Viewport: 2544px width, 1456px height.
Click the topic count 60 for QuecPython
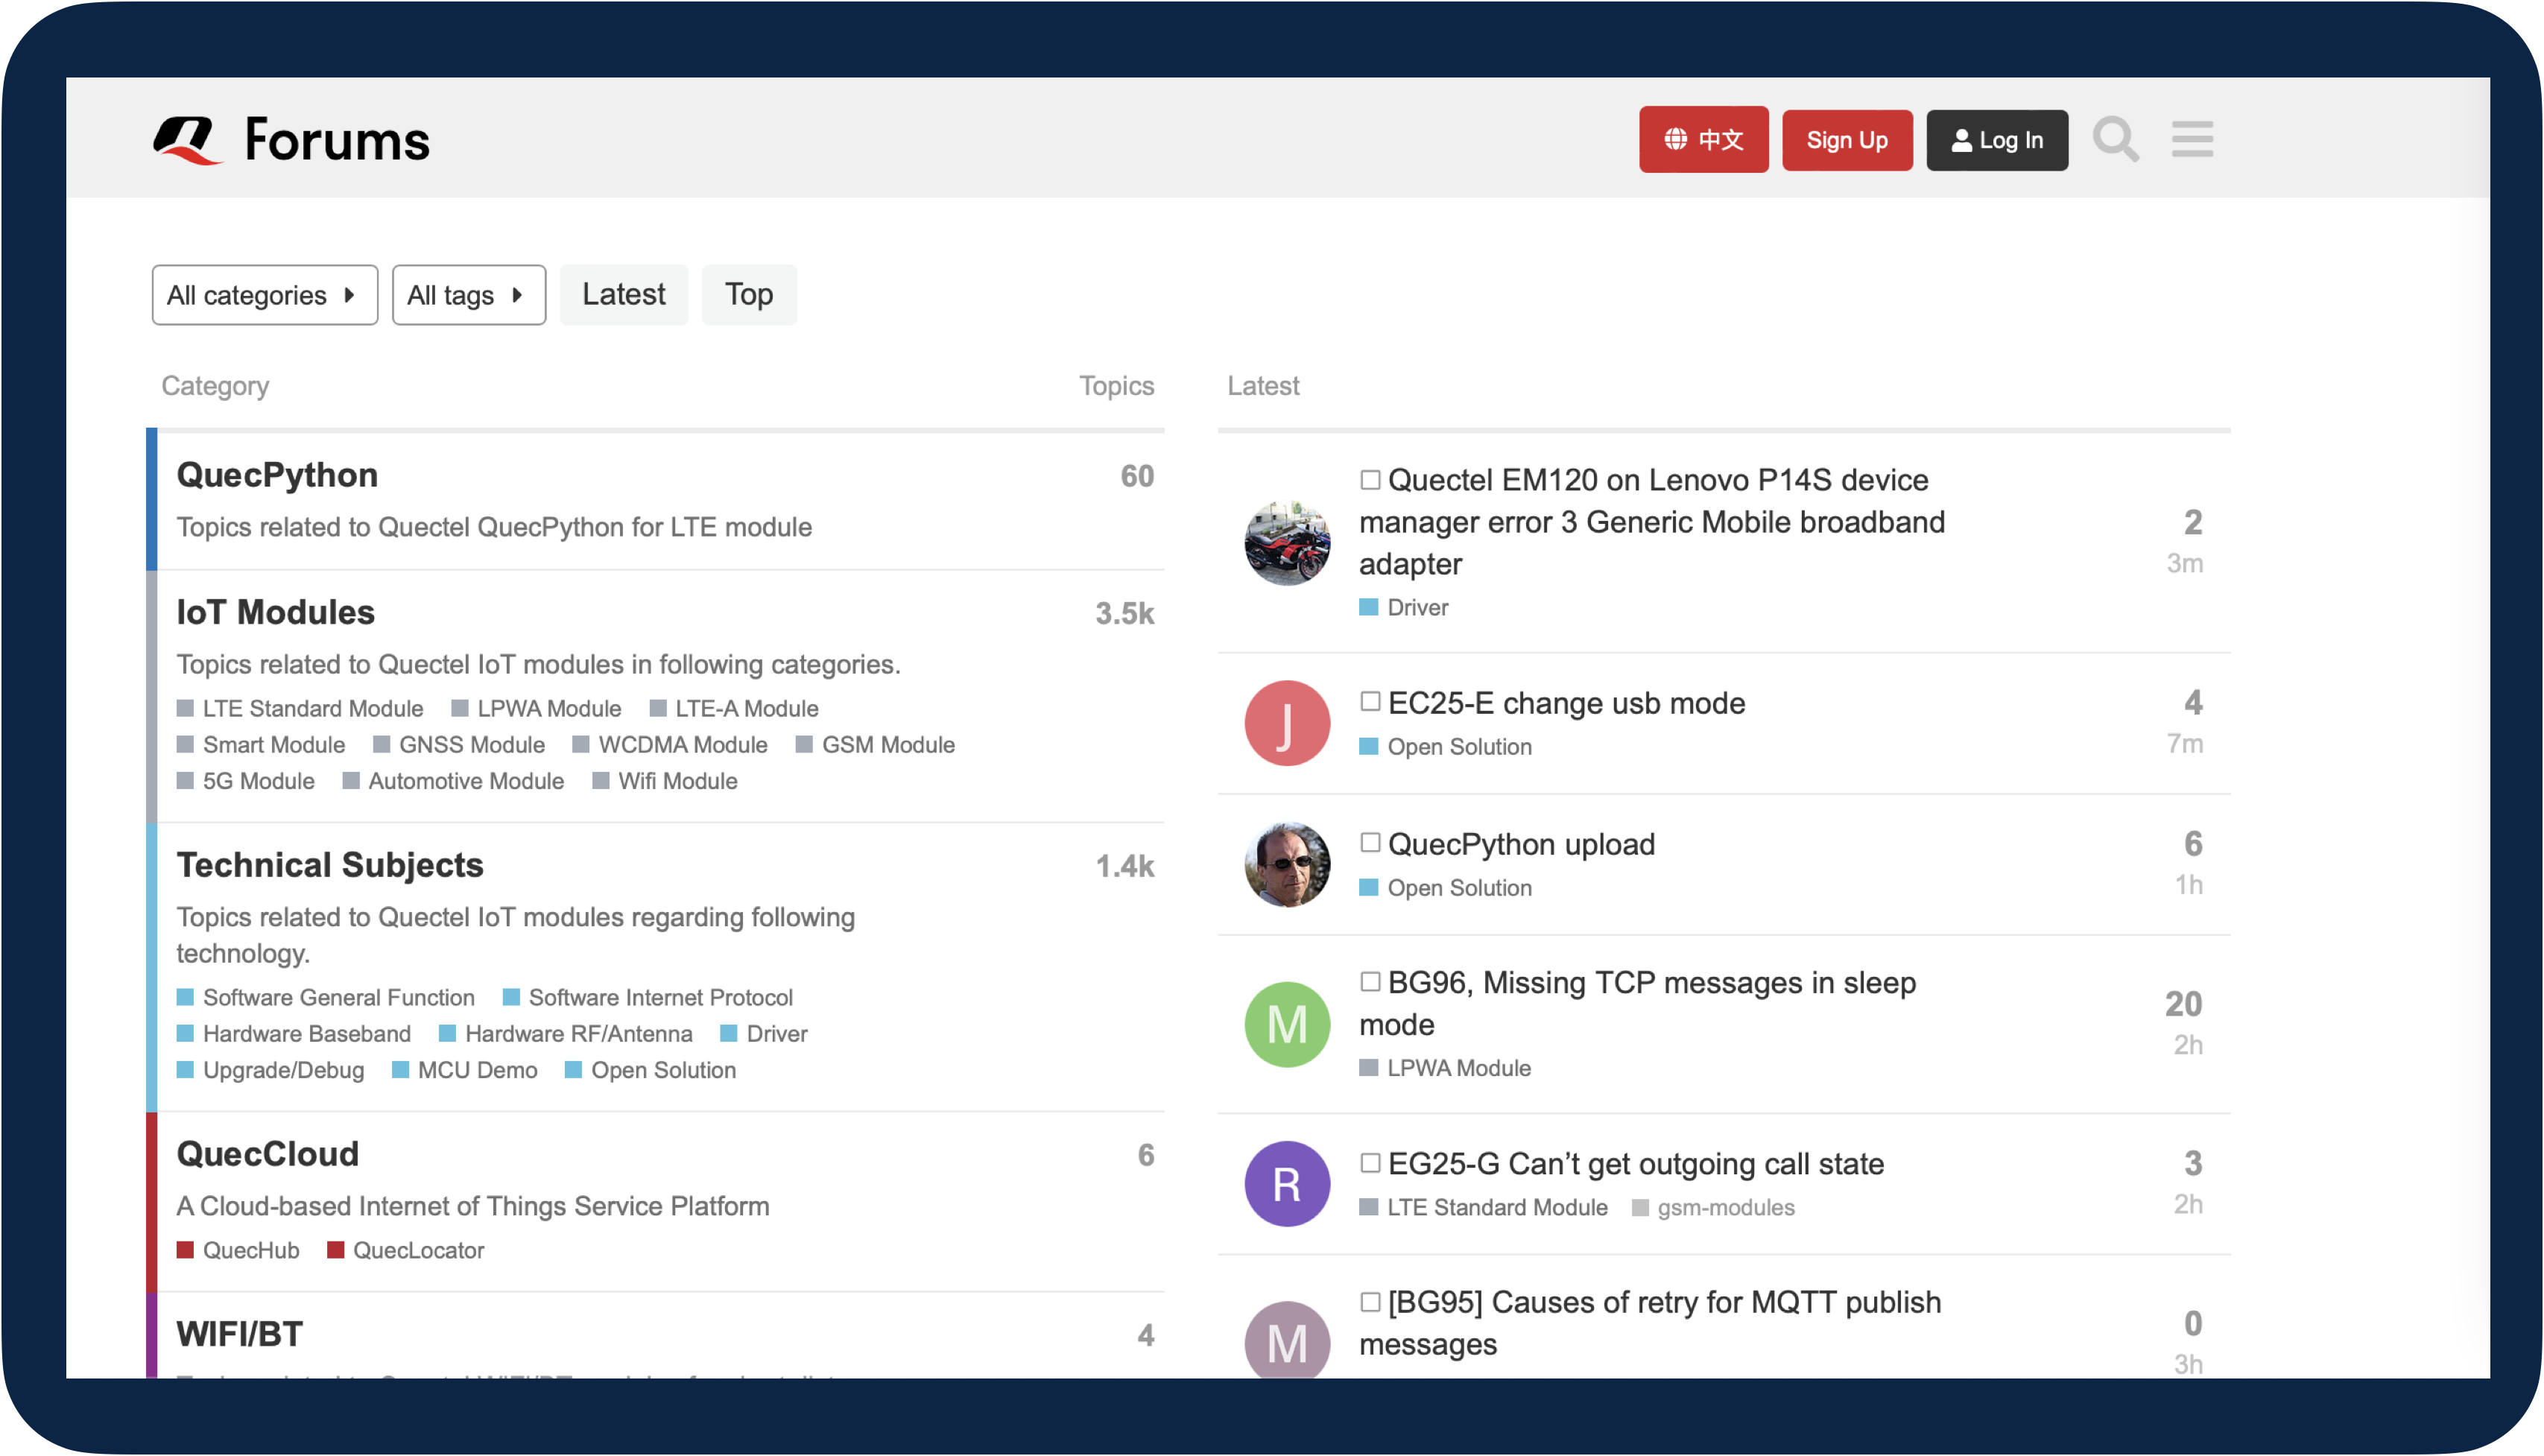pos(1137,476)
